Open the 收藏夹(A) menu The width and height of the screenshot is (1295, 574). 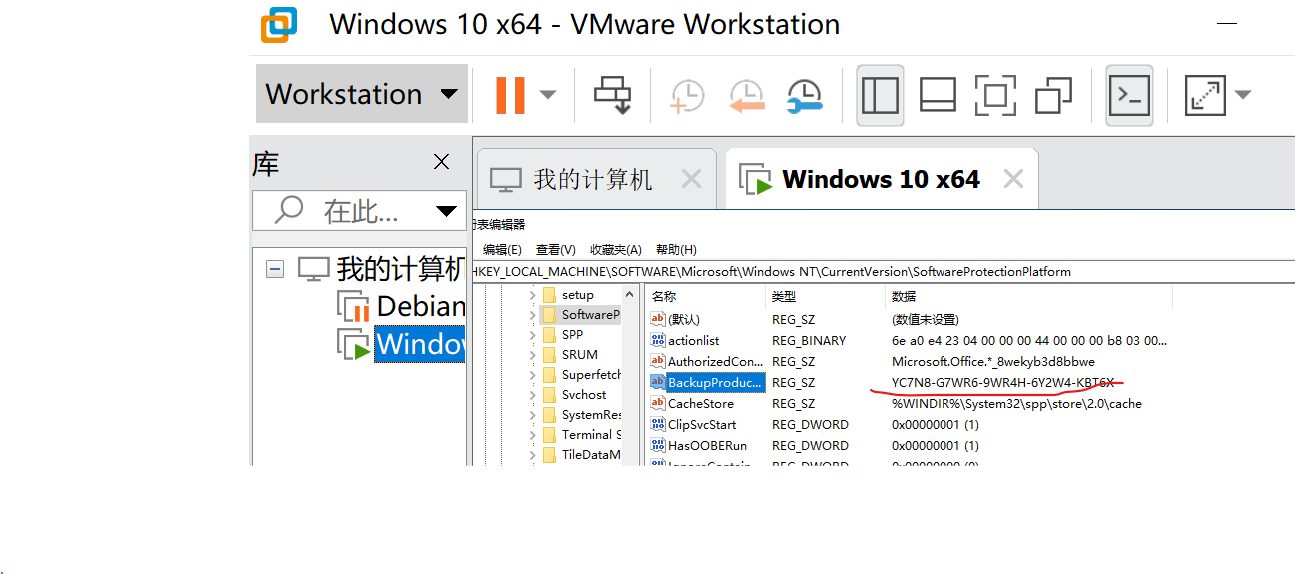tap(616, 250)
